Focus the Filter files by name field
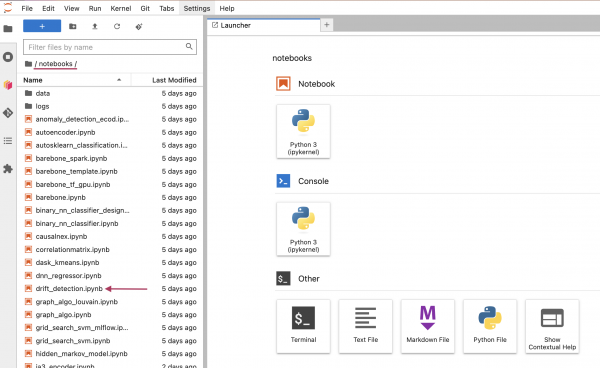 coord(110,47)
